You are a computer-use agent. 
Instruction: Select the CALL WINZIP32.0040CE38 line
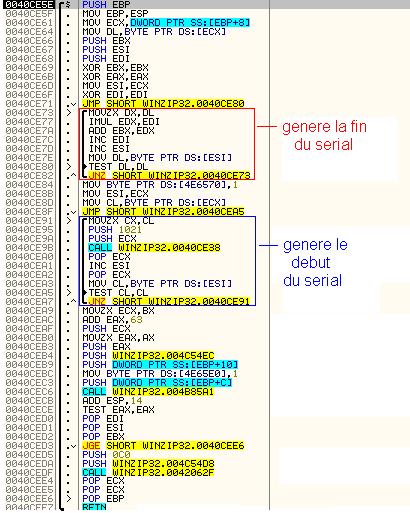tap(154, 248)
